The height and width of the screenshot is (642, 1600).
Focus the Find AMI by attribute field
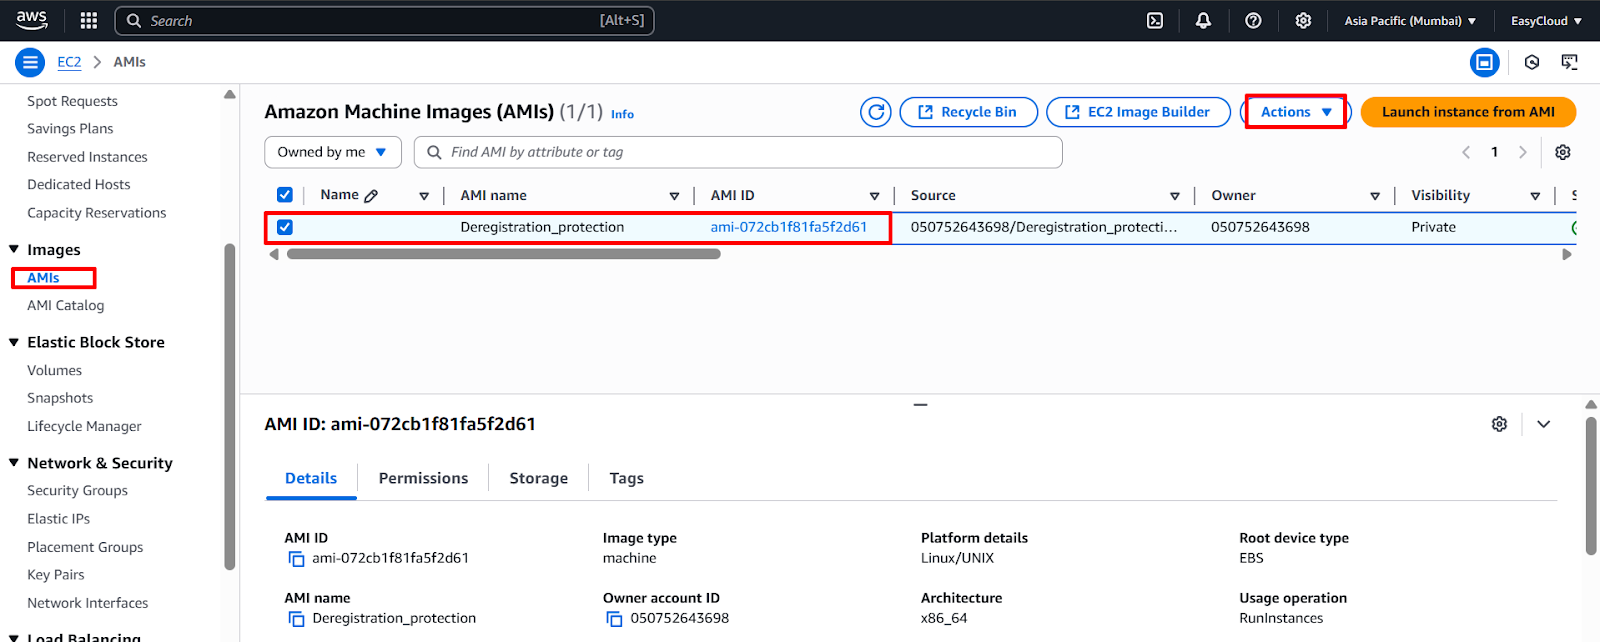[738, 152]
